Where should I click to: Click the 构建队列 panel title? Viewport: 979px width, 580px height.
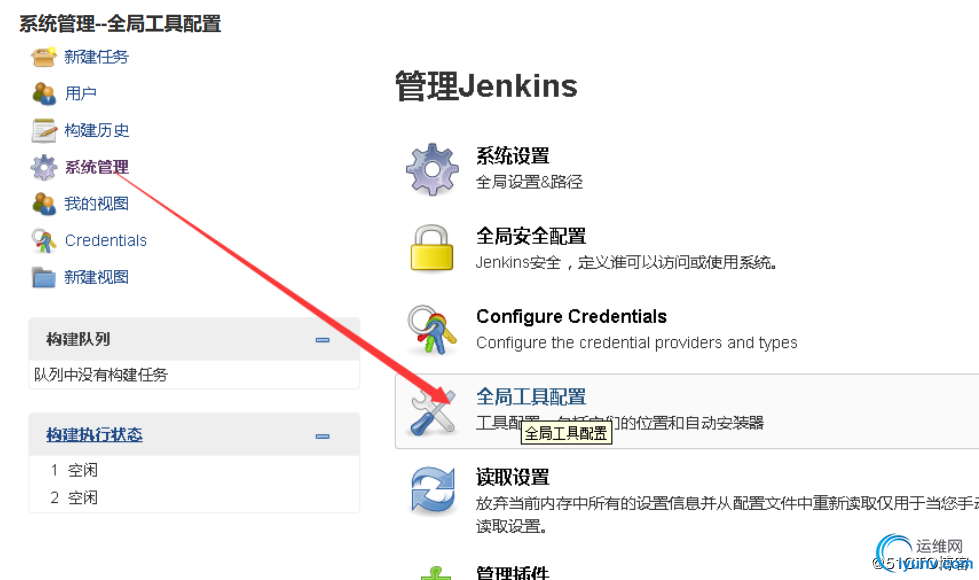(78, 339)
